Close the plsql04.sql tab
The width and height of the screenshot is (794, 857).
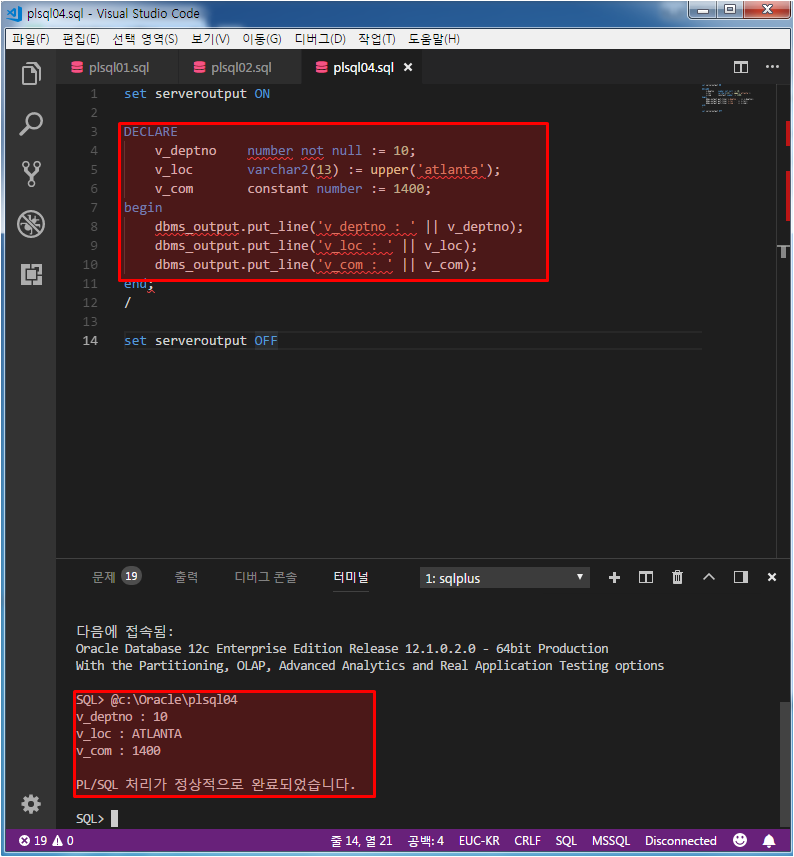[x=408, y=67]
